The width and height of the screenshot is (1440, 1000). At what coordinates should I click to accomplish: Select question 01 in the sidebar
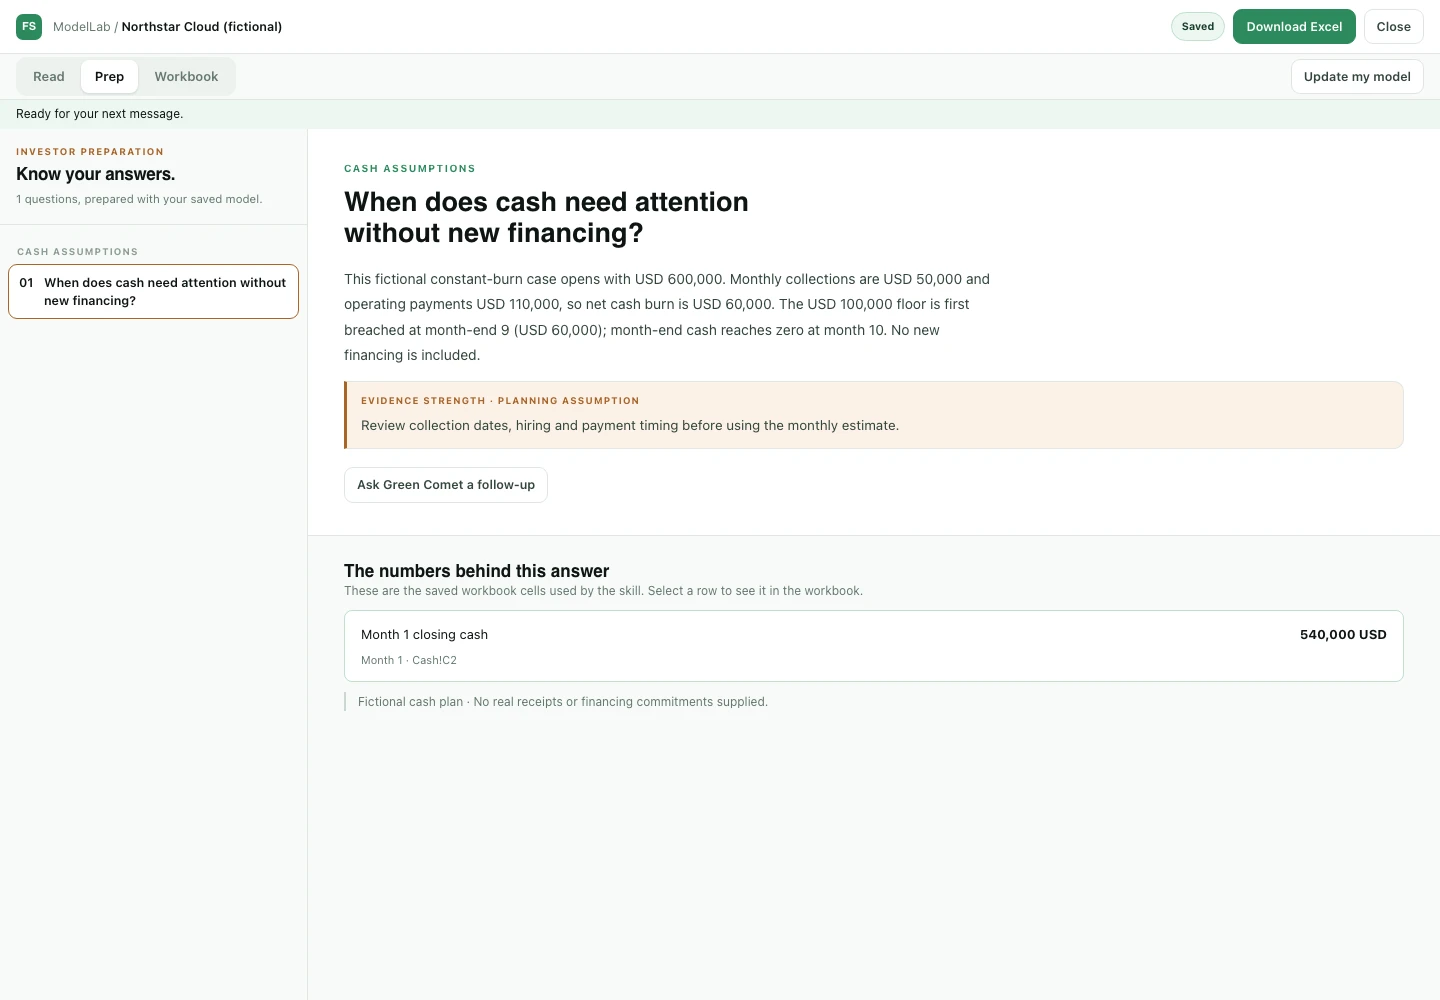[154, 292]
